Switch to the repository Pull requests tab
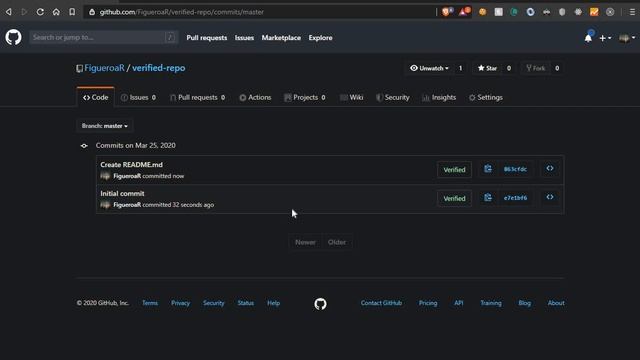This screenshot has height=360, width=640. point(198,97)
